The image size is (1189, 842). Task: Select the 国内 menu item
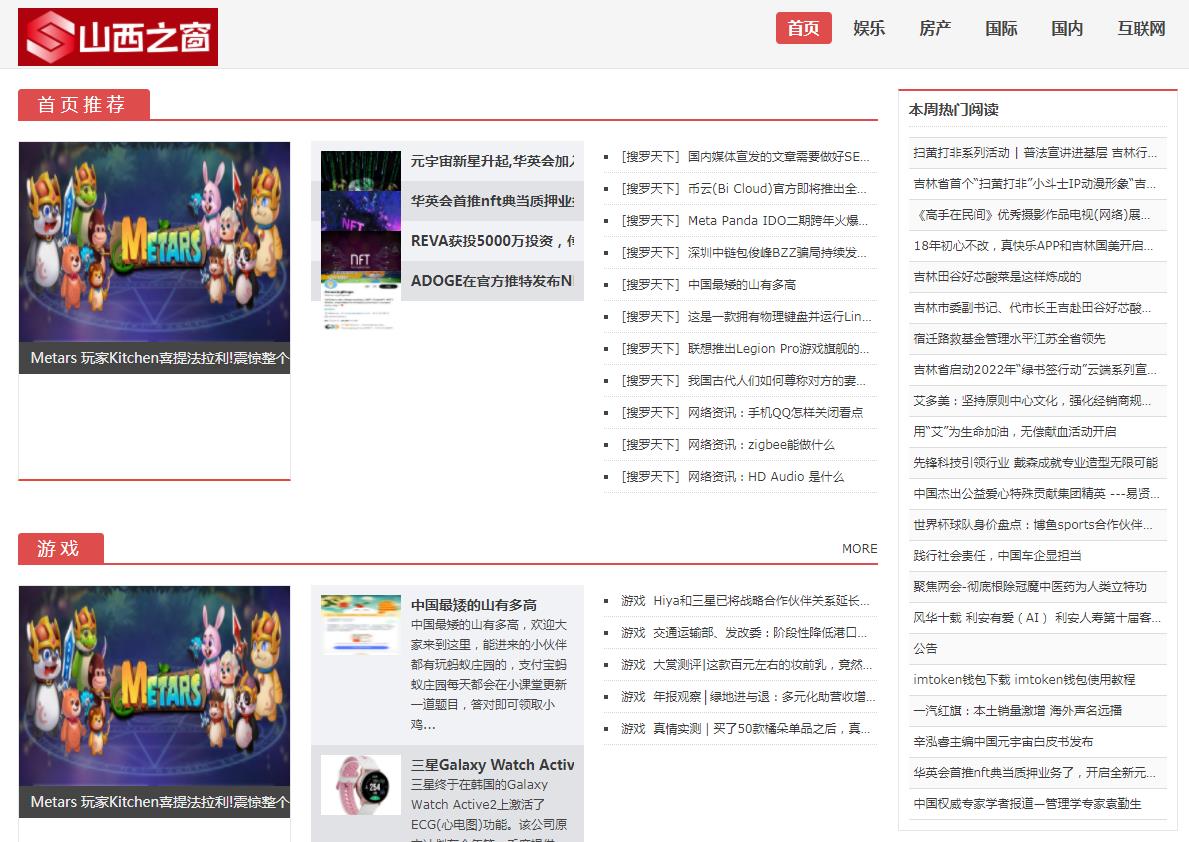click(1067, 28)
